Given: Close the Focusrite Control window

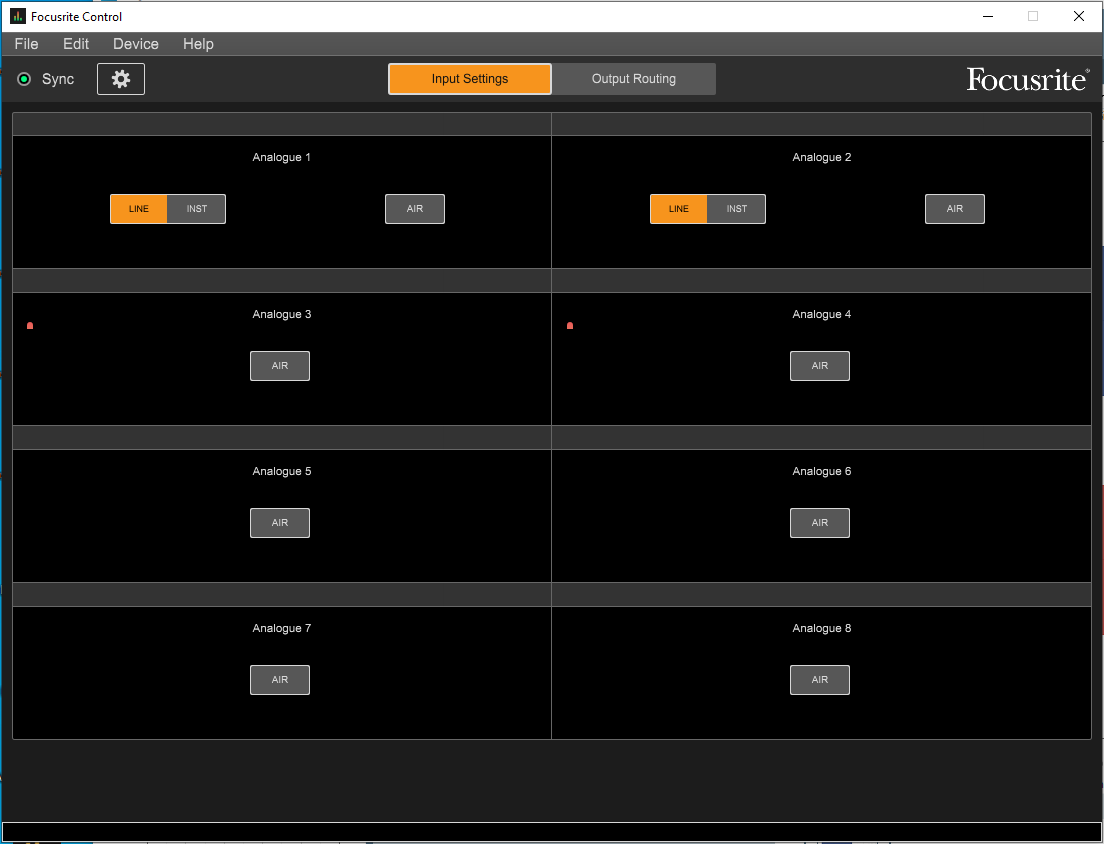Looking at the screenshot, I should pyautogui.click(x=1079, y=16).
